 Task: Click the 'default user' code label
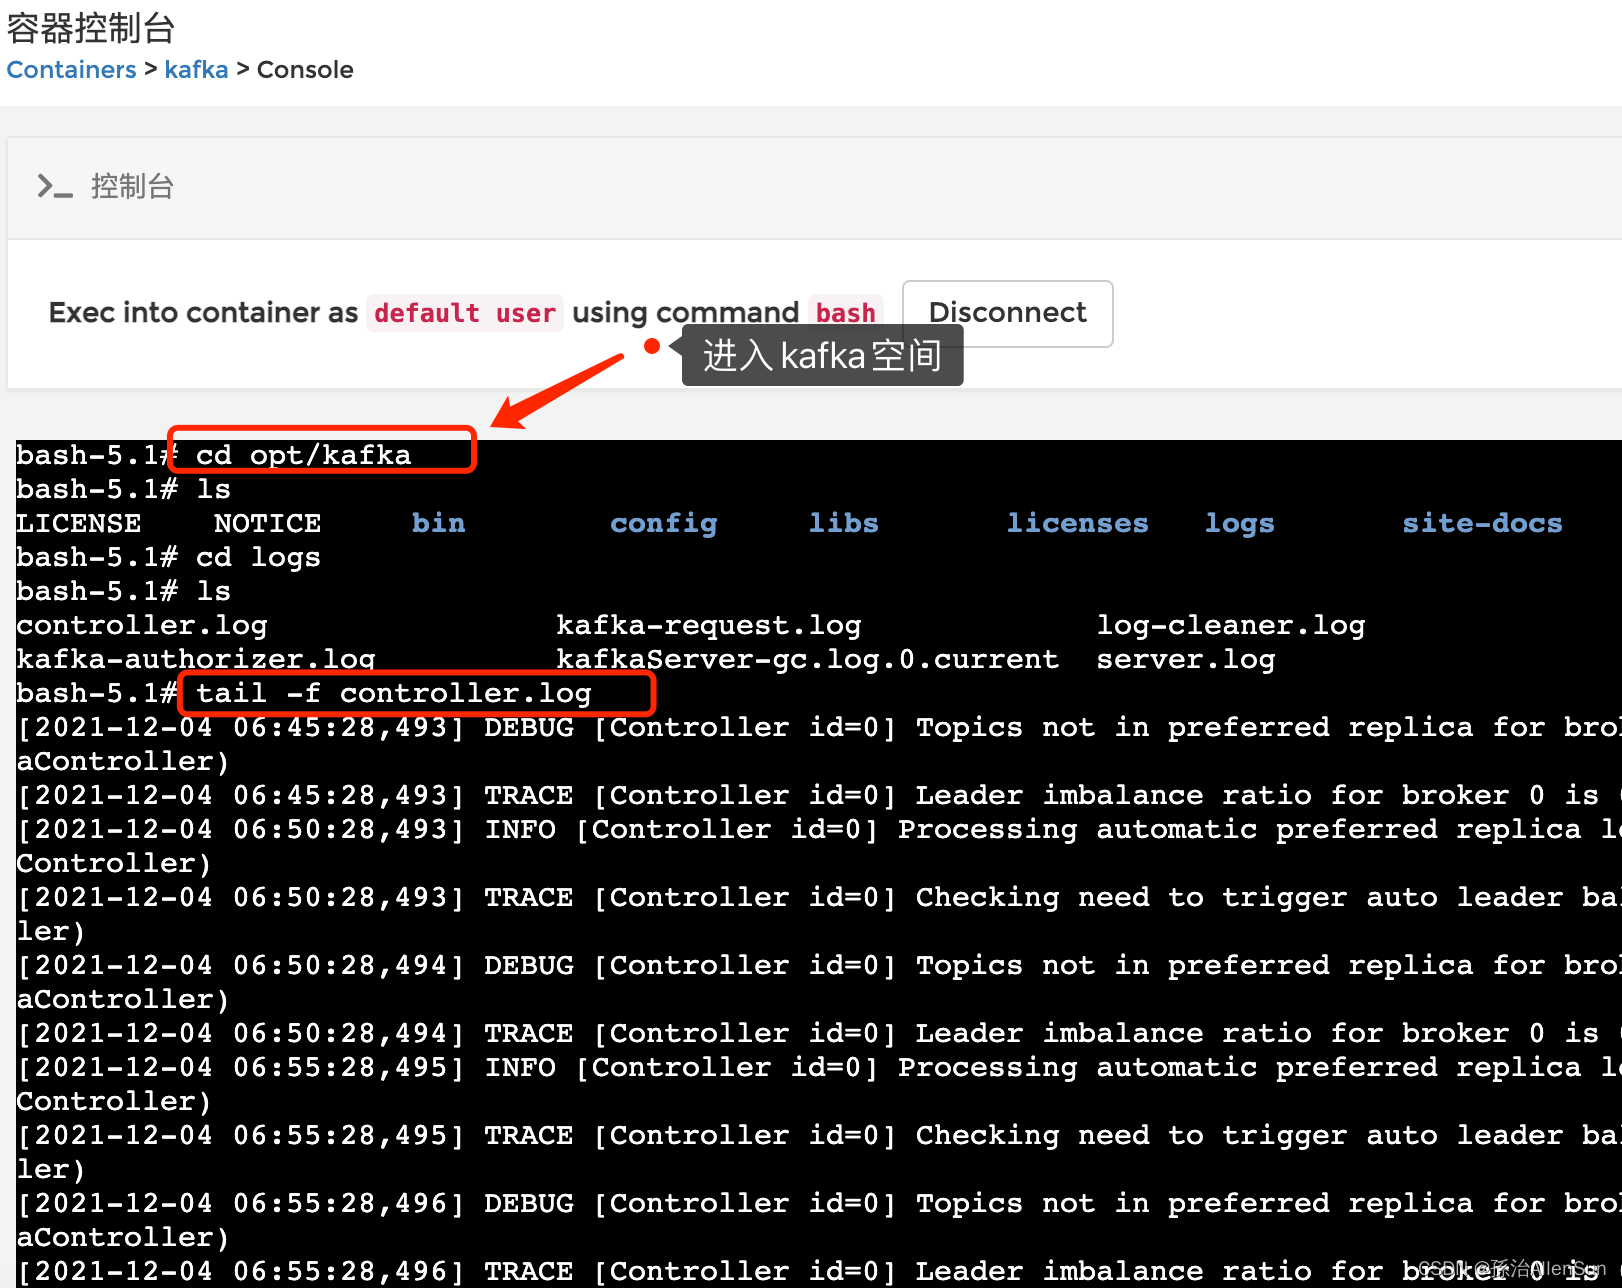465,313
